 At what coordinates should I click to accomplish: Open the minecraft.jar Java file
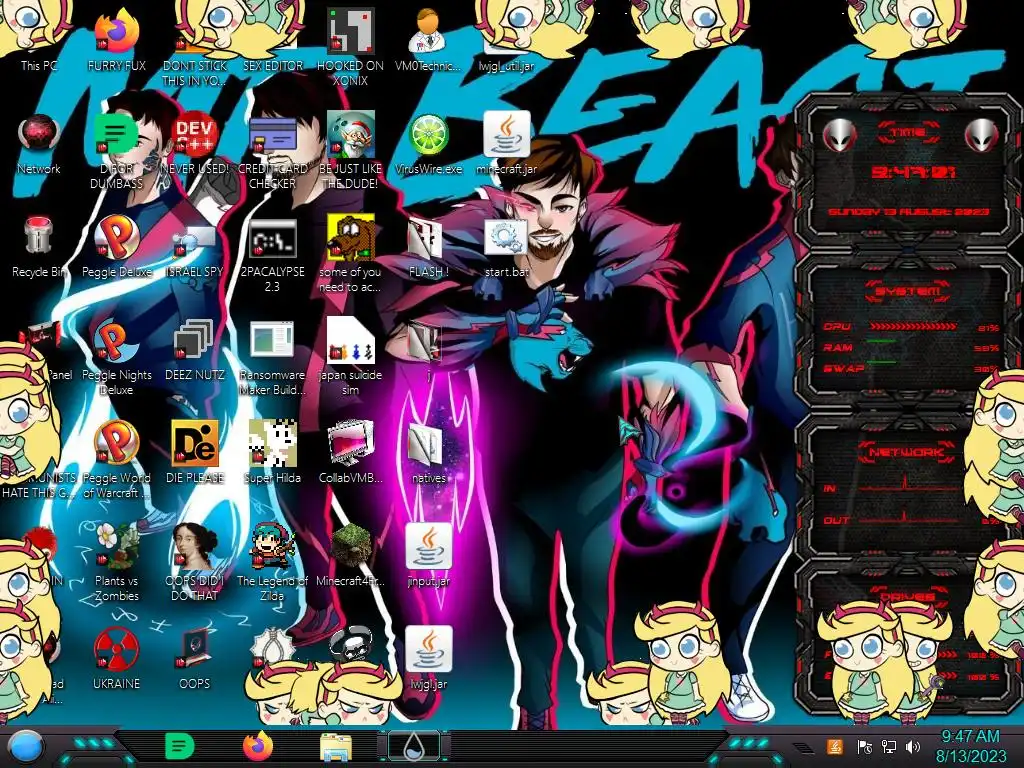point(506,144)
